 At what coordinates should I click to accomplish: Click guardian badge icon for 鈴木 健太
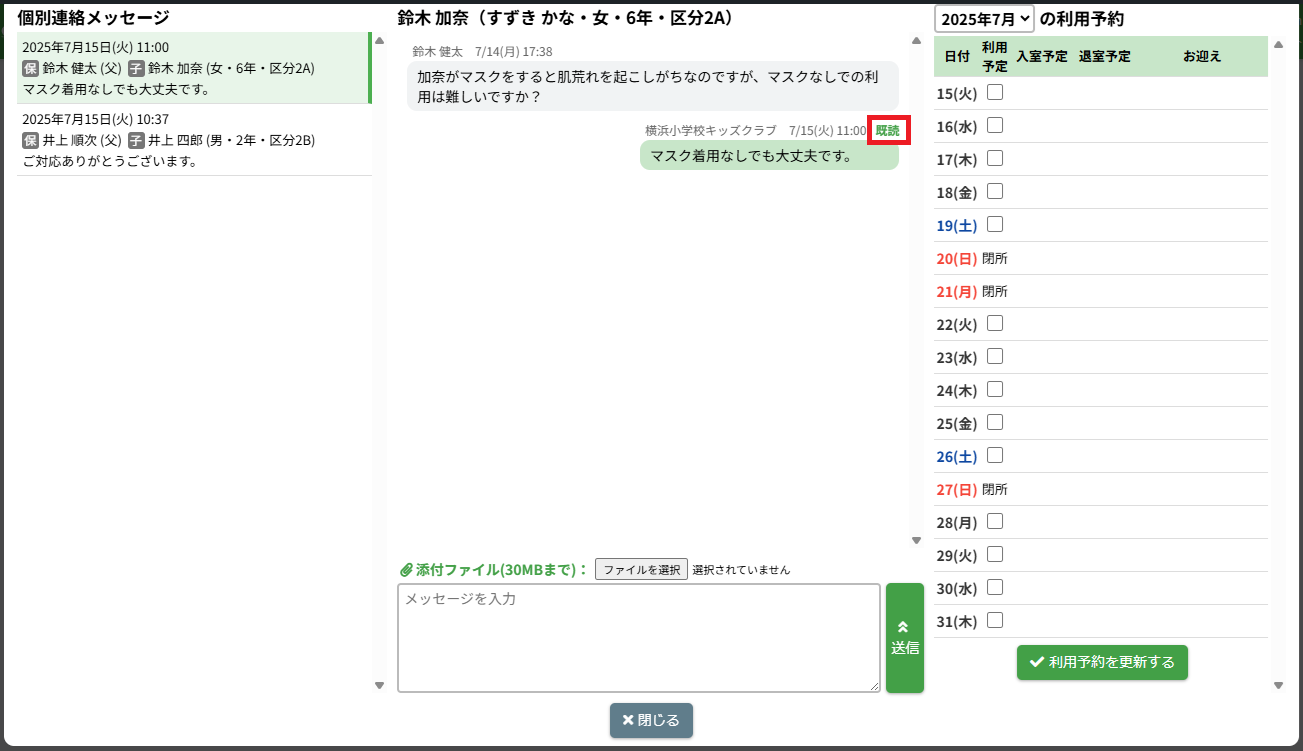(30, 69)
